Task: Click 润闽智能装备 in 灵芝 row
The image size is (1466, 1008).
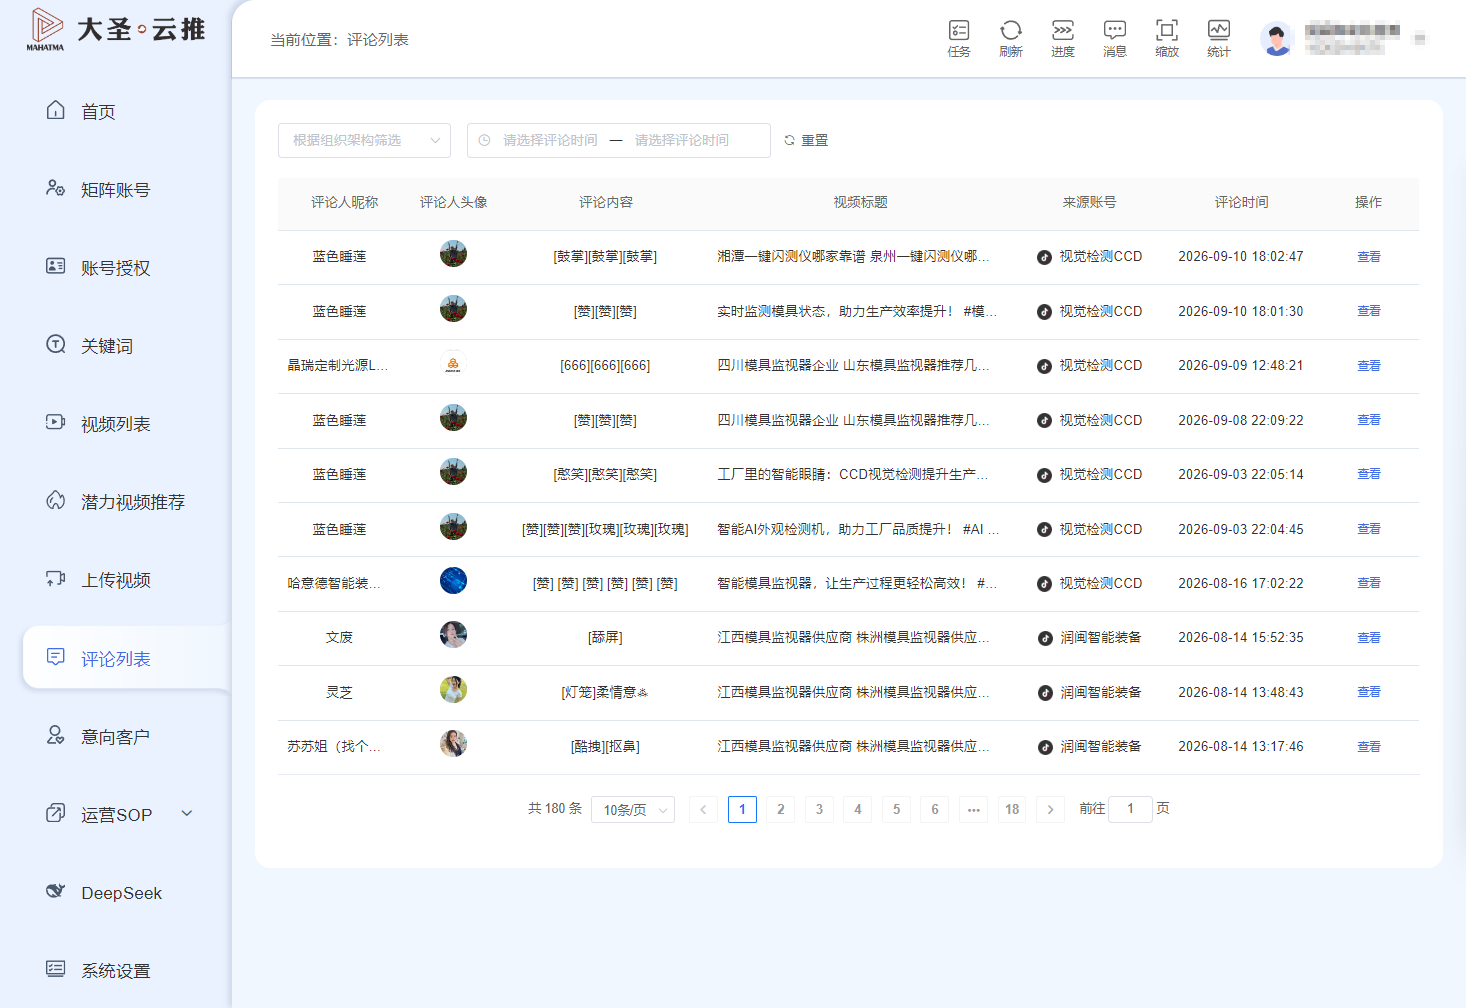Action: pyautogui.click(x=1101, y=692)
